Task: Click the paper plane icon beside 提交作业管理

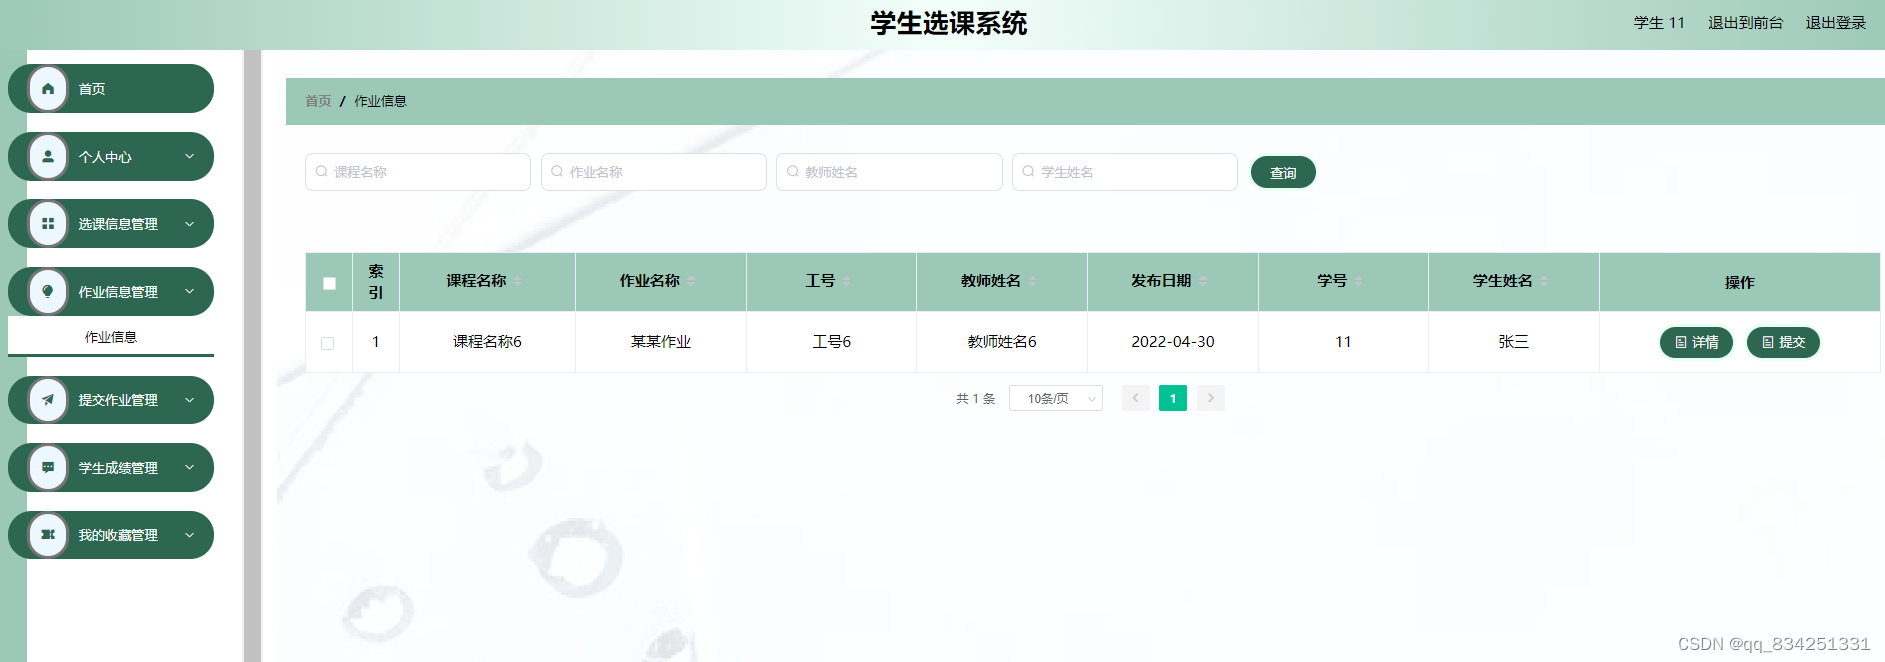Action: point(48,400)
